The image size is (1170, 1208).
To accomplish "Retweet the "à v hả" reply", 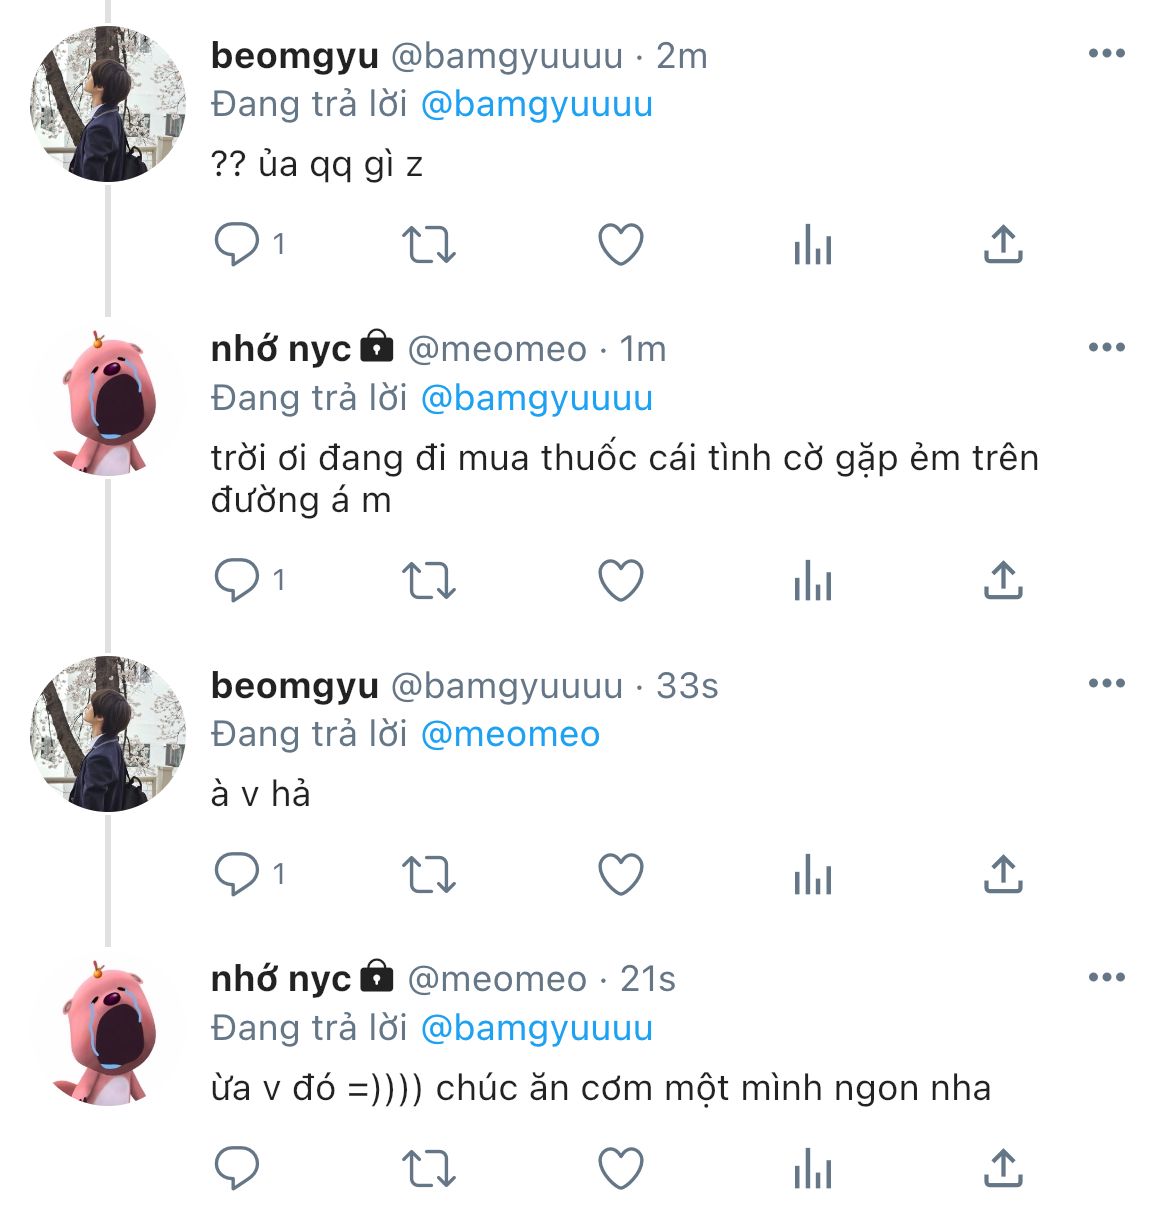I will click(428, 875).
